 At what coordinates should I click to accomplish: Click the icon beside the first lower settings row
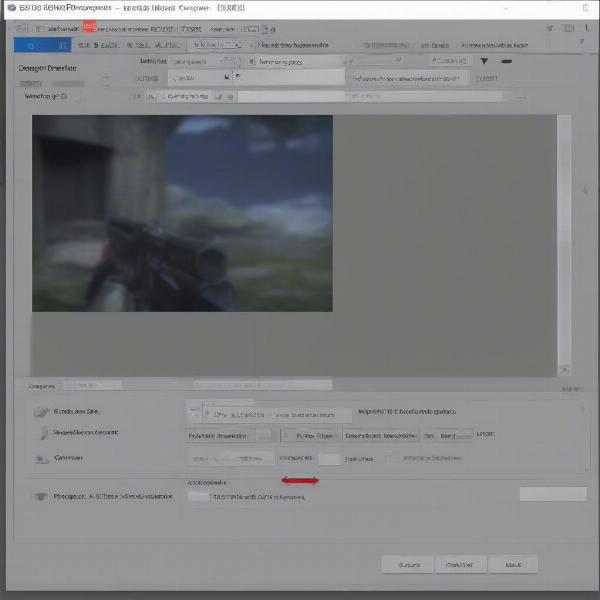tap(41, 412)
